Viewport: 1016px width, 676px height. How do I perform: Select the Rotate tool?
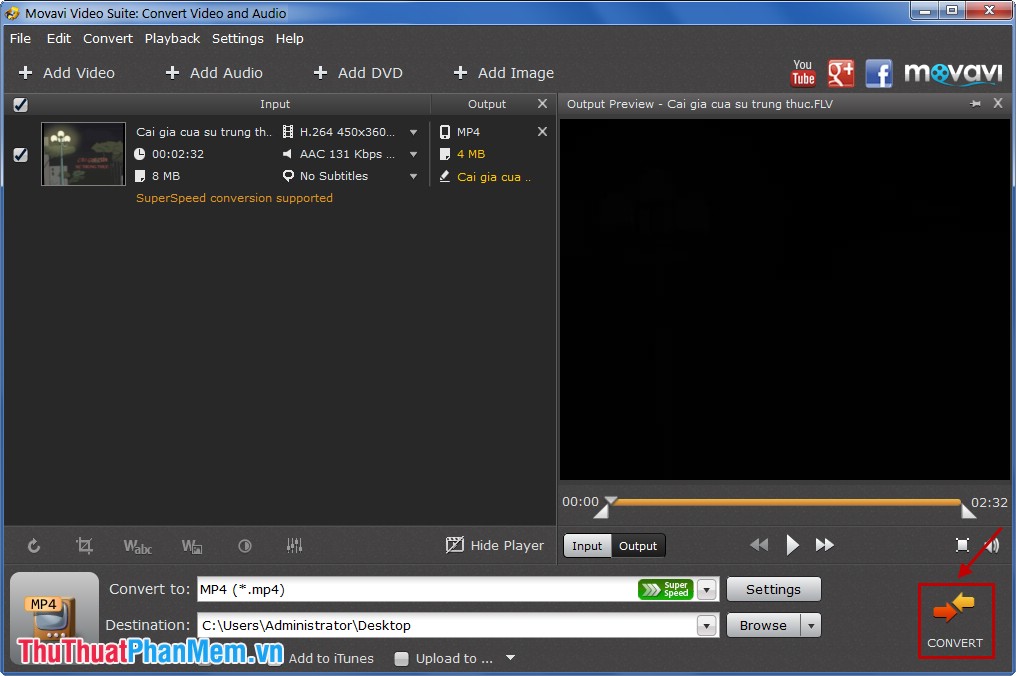click(35, 546)
